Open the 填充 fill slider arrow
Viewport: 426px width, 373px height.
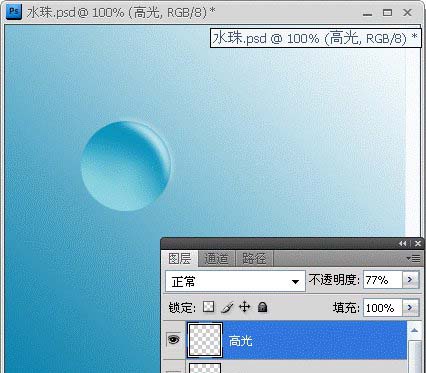[x=410, y=307]
